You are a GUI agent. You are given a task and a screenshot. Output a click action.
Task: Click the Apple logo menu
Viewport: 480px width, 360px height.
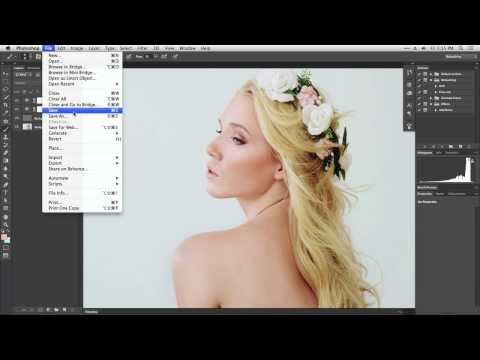tap(8, 48)
